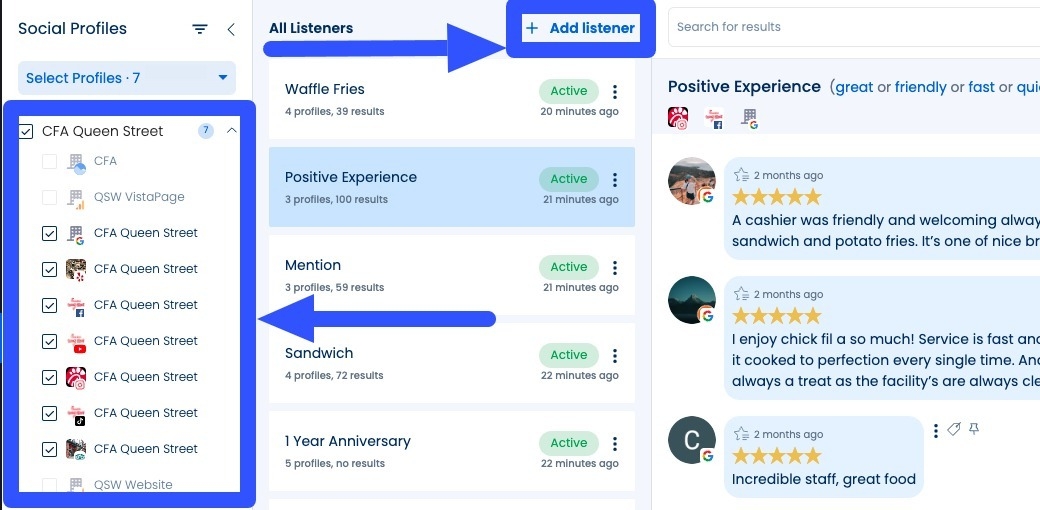The image size is (1040, 510).
Task: Open the Sandwich listener's three-dot menu
Action: click(614, 356)
